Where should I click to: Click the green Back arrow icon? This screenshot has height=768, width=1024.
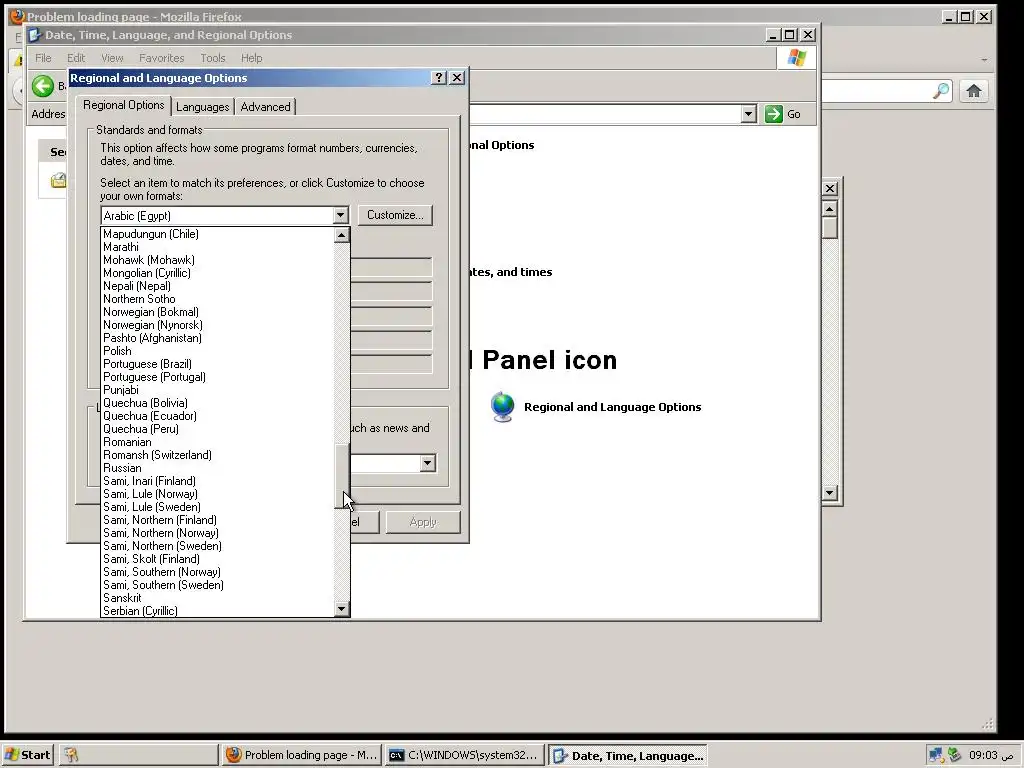[x=43, y=86]
